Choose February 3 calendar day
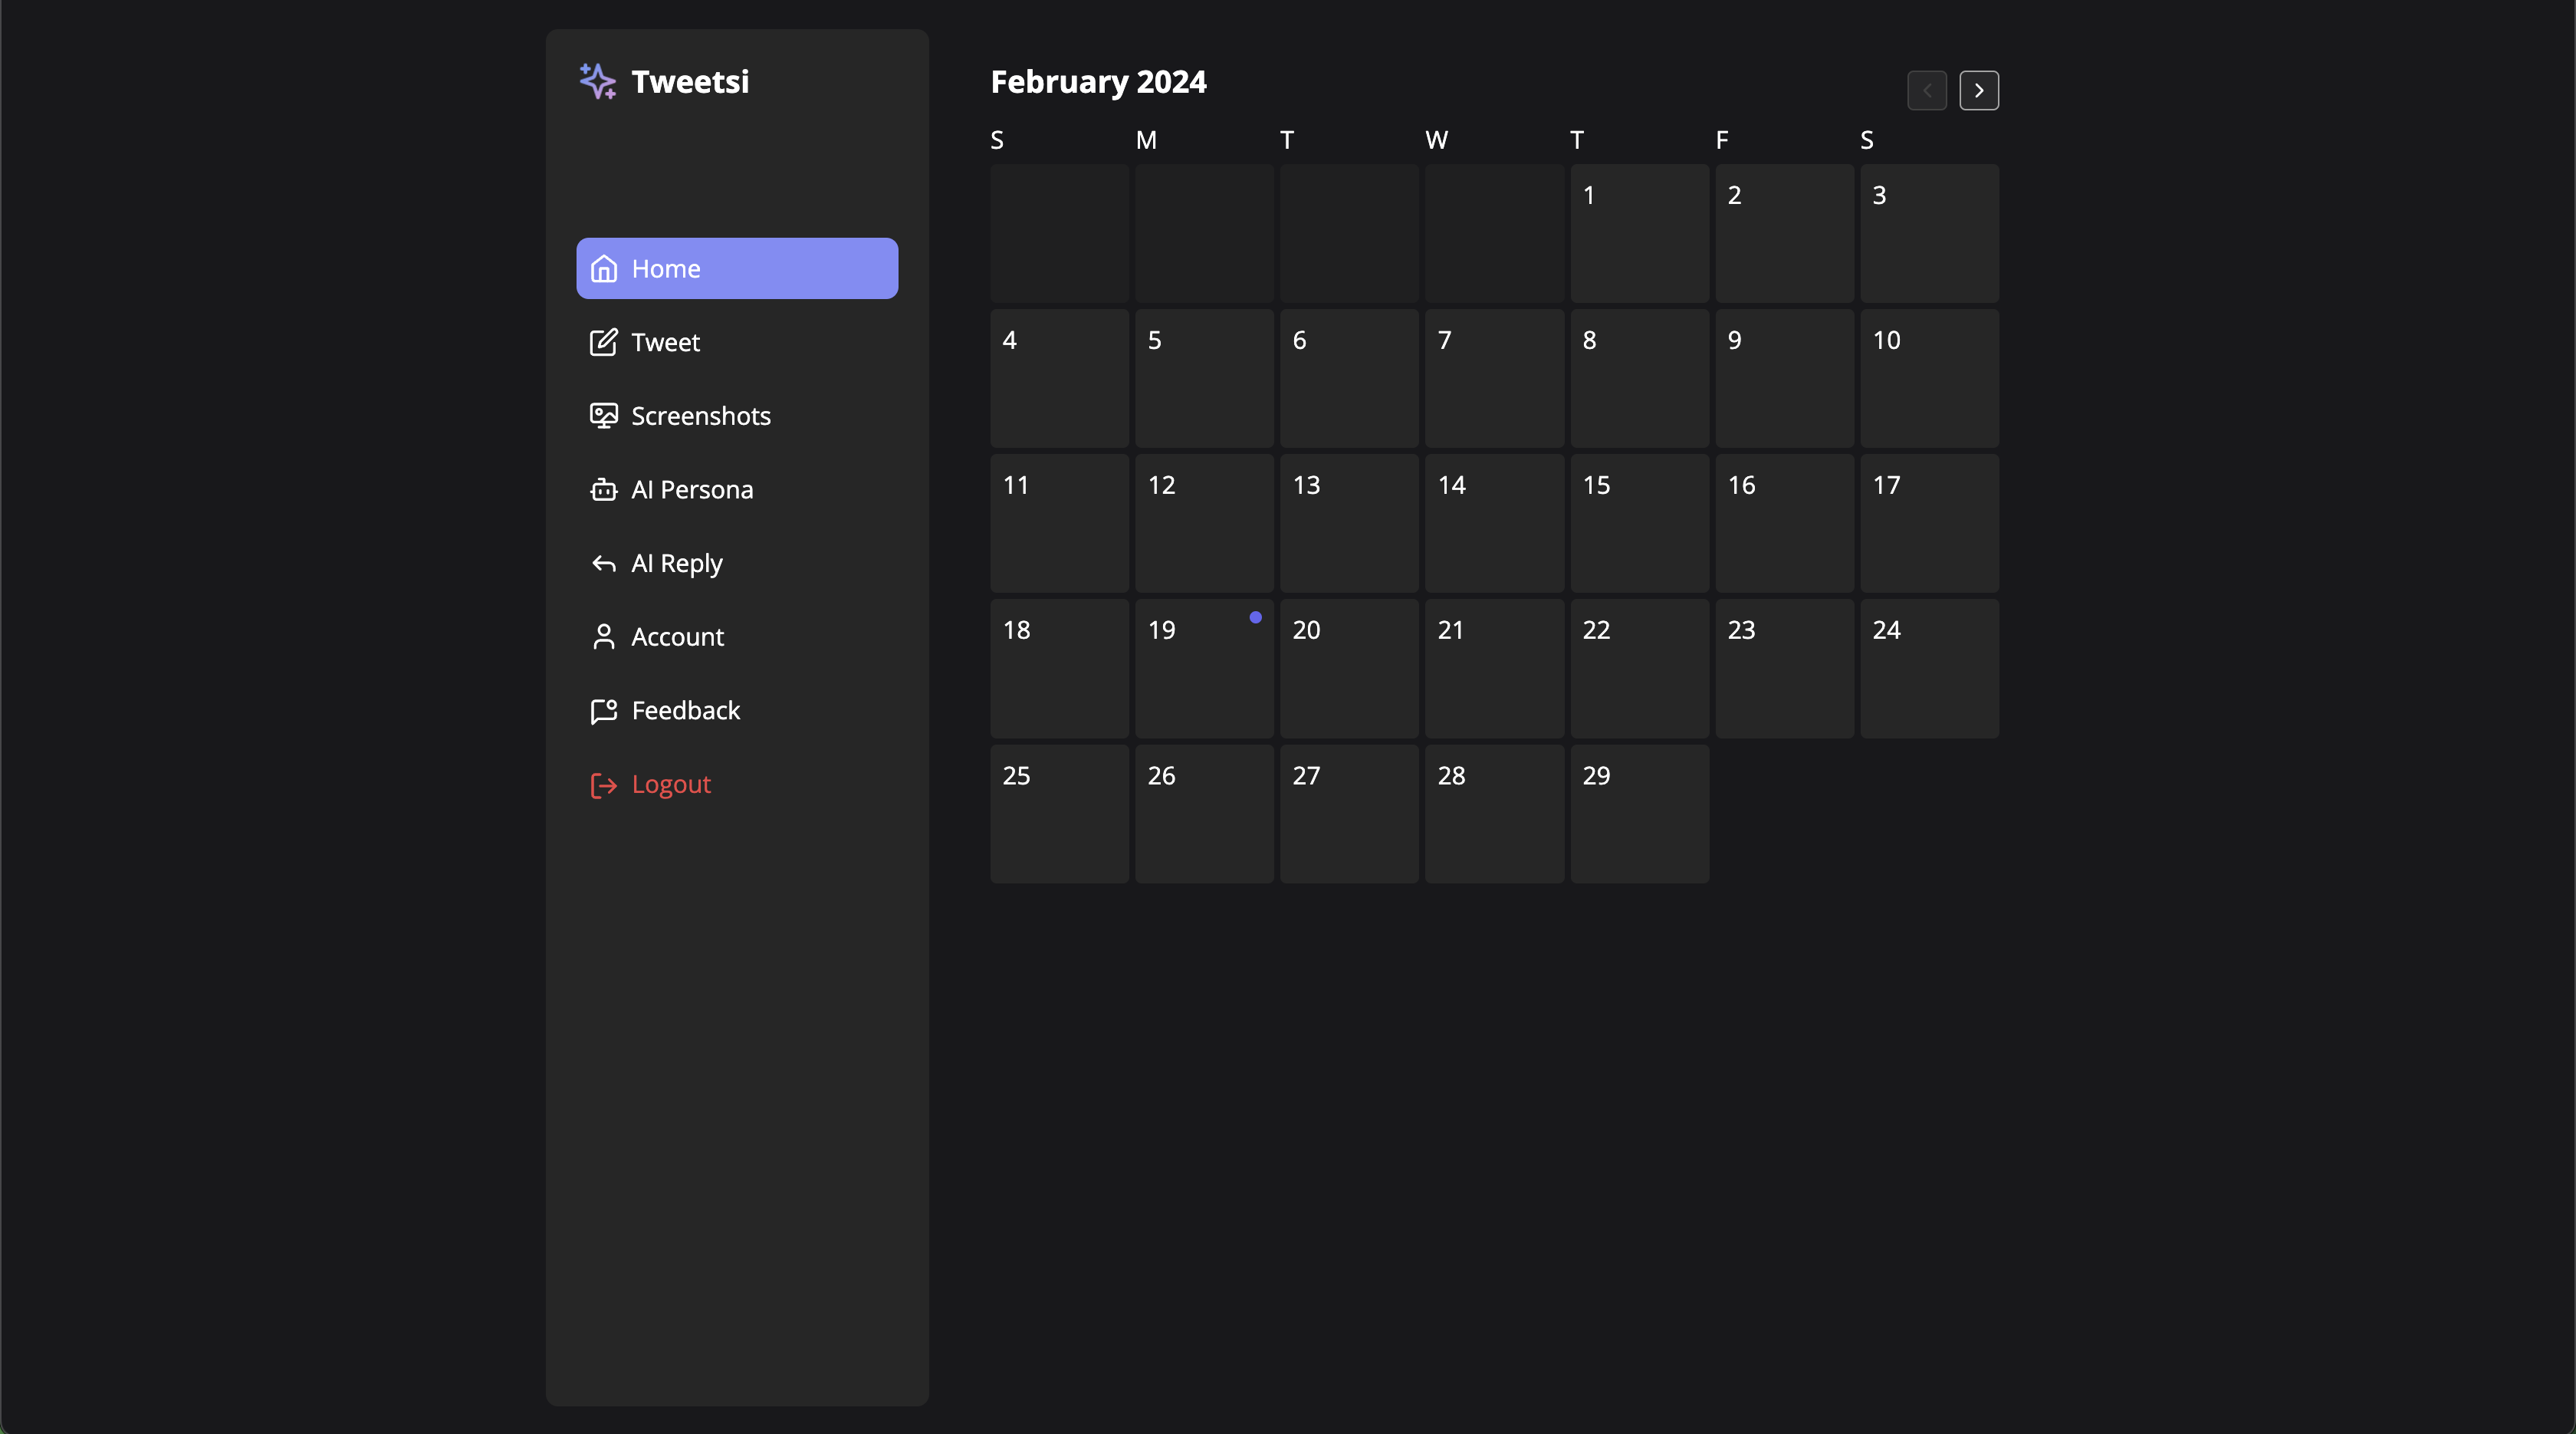The width and height of the screenshot is (2576, 1434). (x=1928, y=233)
